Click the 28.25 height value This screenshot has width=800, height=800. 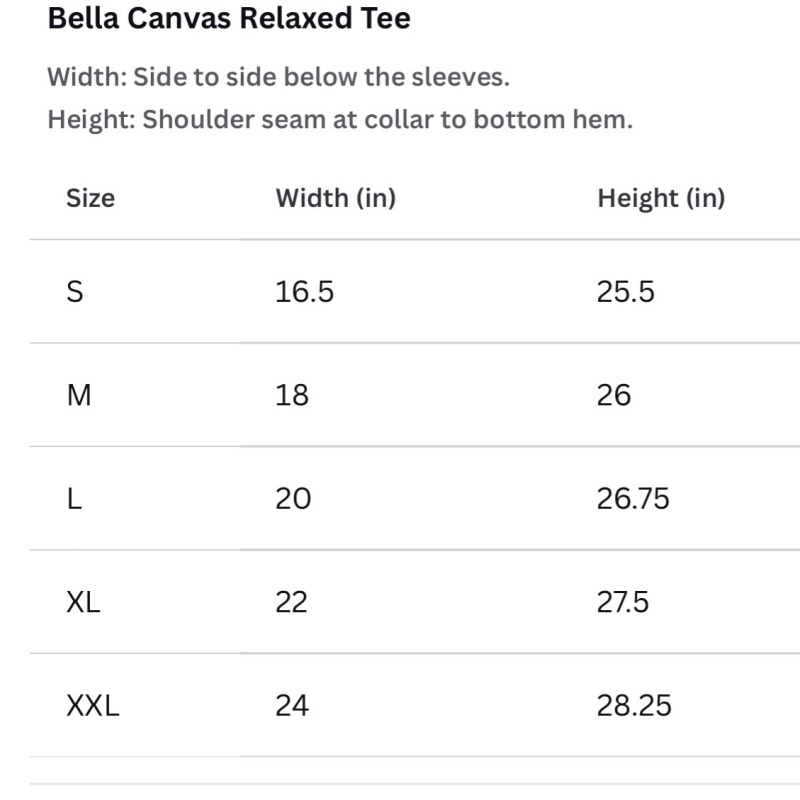click(x=634, y=706)
